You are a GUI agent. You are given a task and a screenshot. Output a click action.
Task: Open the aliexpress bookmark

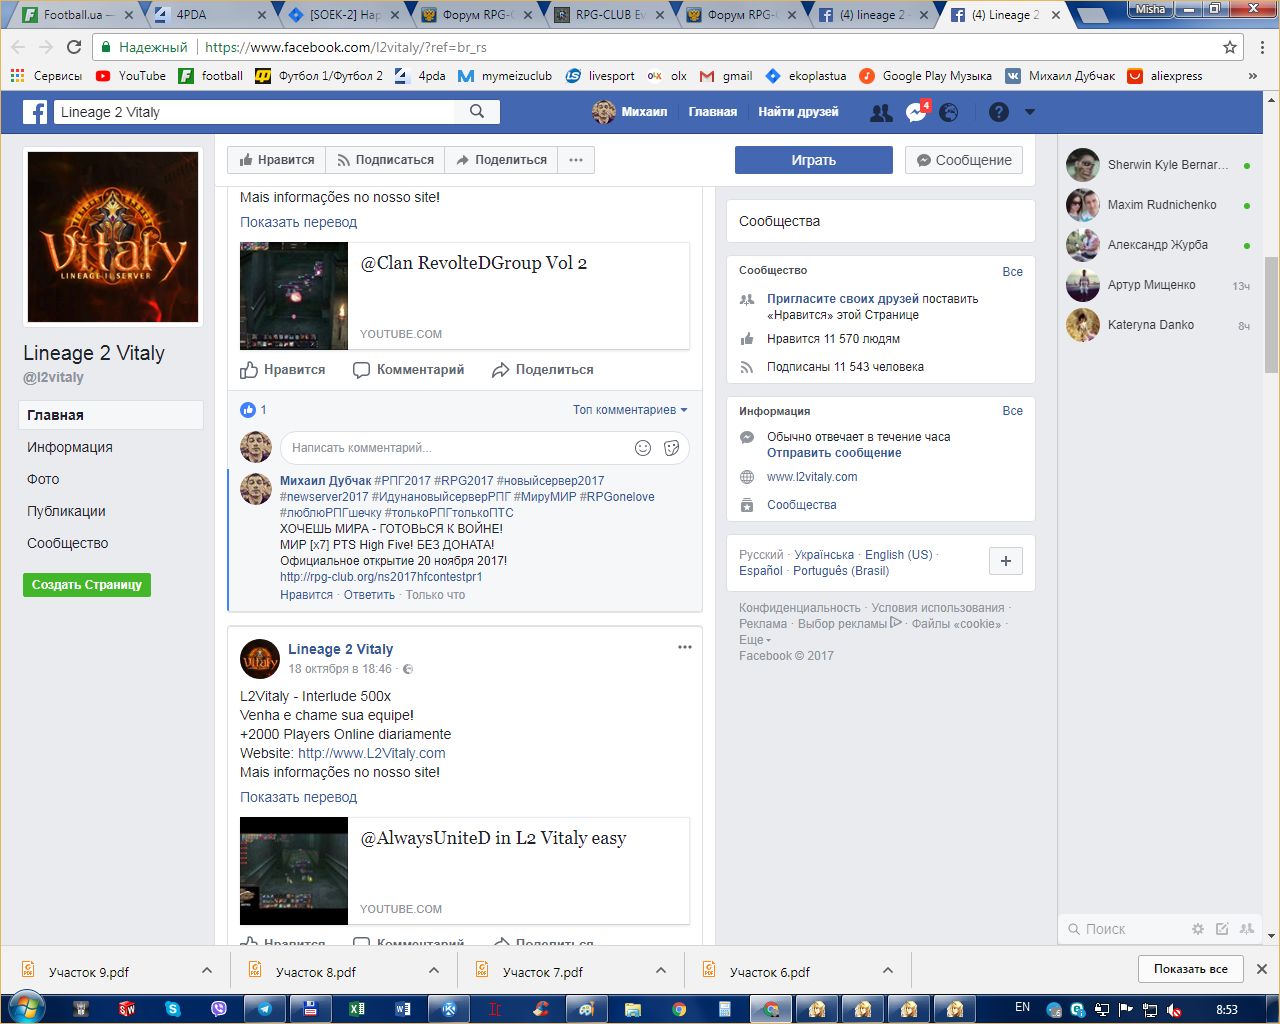[1165, 76]
